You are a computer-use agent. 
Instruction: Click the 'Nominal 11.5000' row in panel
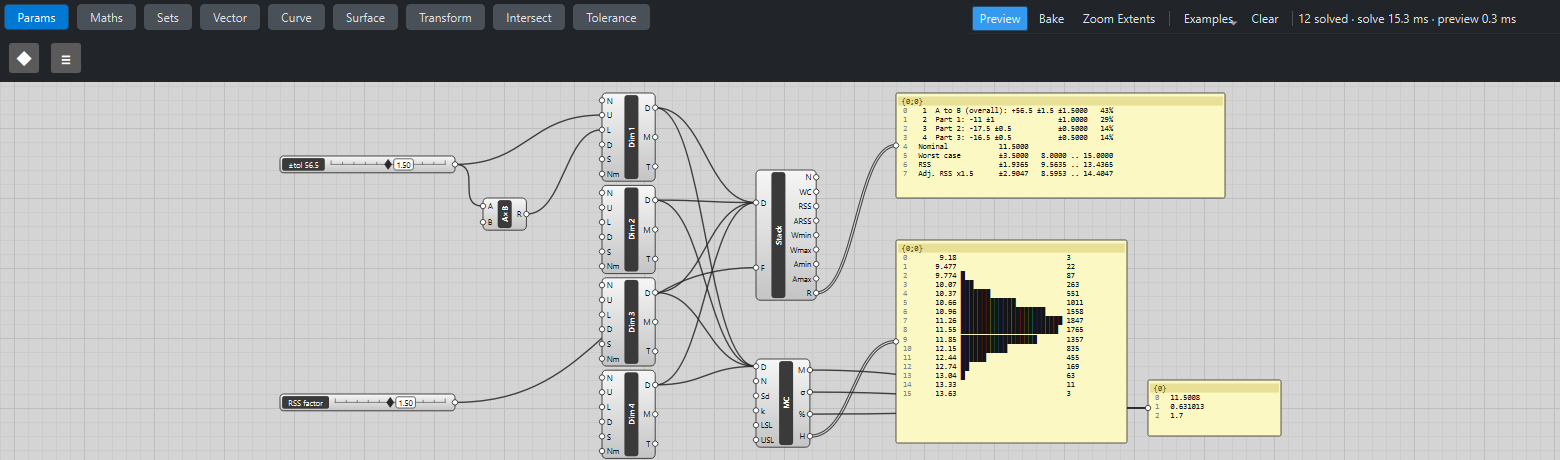pyautogui.click(x=1060, y=146)
